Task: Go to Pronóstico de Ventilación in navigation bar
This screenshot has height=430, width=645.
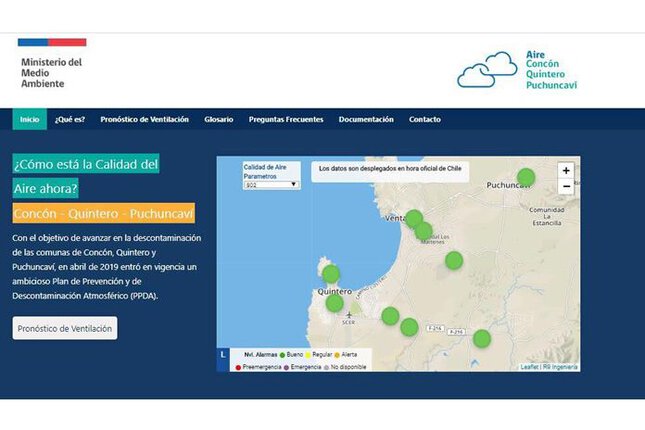Action: click(144, 119)
